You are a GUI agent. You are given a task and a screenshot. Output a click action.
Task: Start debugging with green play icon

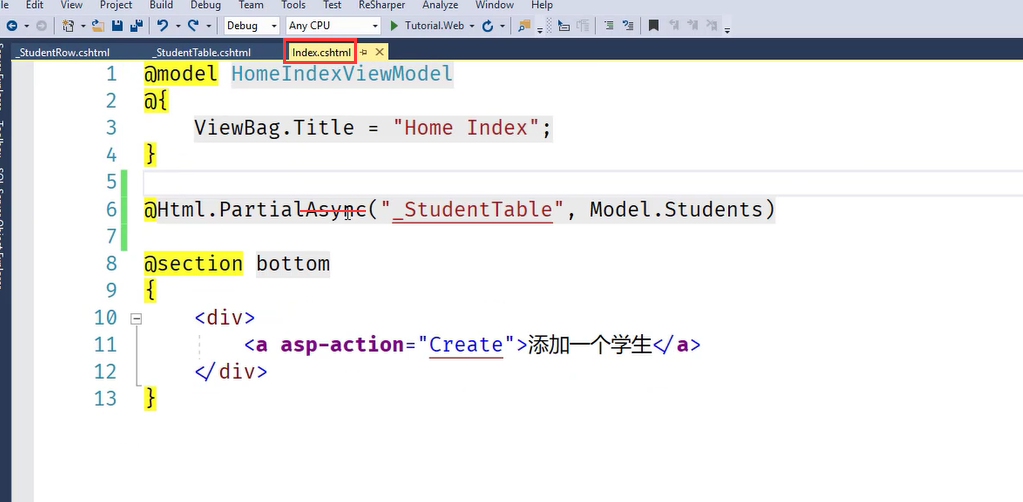click(395, 25)
